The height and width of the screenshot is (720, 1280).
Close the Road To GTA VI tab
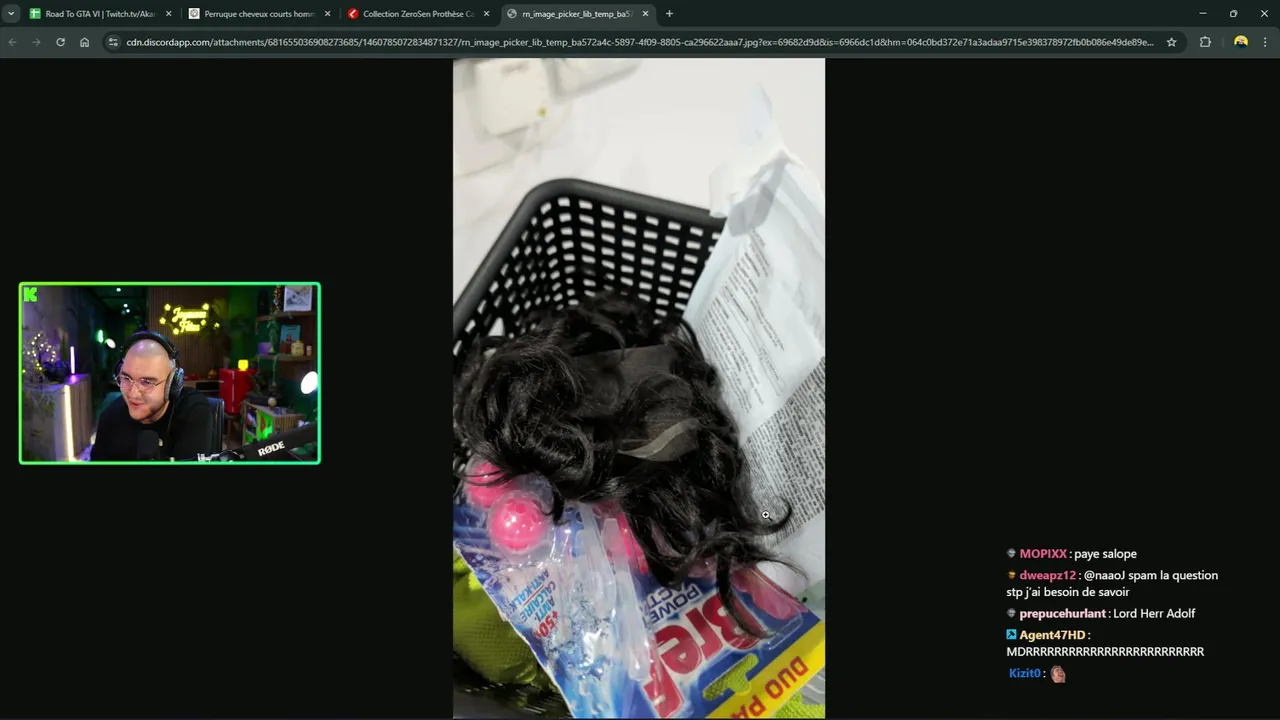[x=168, y=14]
